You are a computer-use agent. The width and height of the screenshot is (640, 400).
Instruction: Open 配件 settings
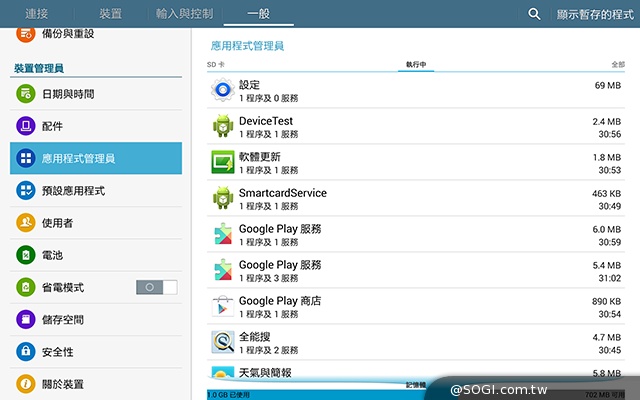click(x=96, y=126)
